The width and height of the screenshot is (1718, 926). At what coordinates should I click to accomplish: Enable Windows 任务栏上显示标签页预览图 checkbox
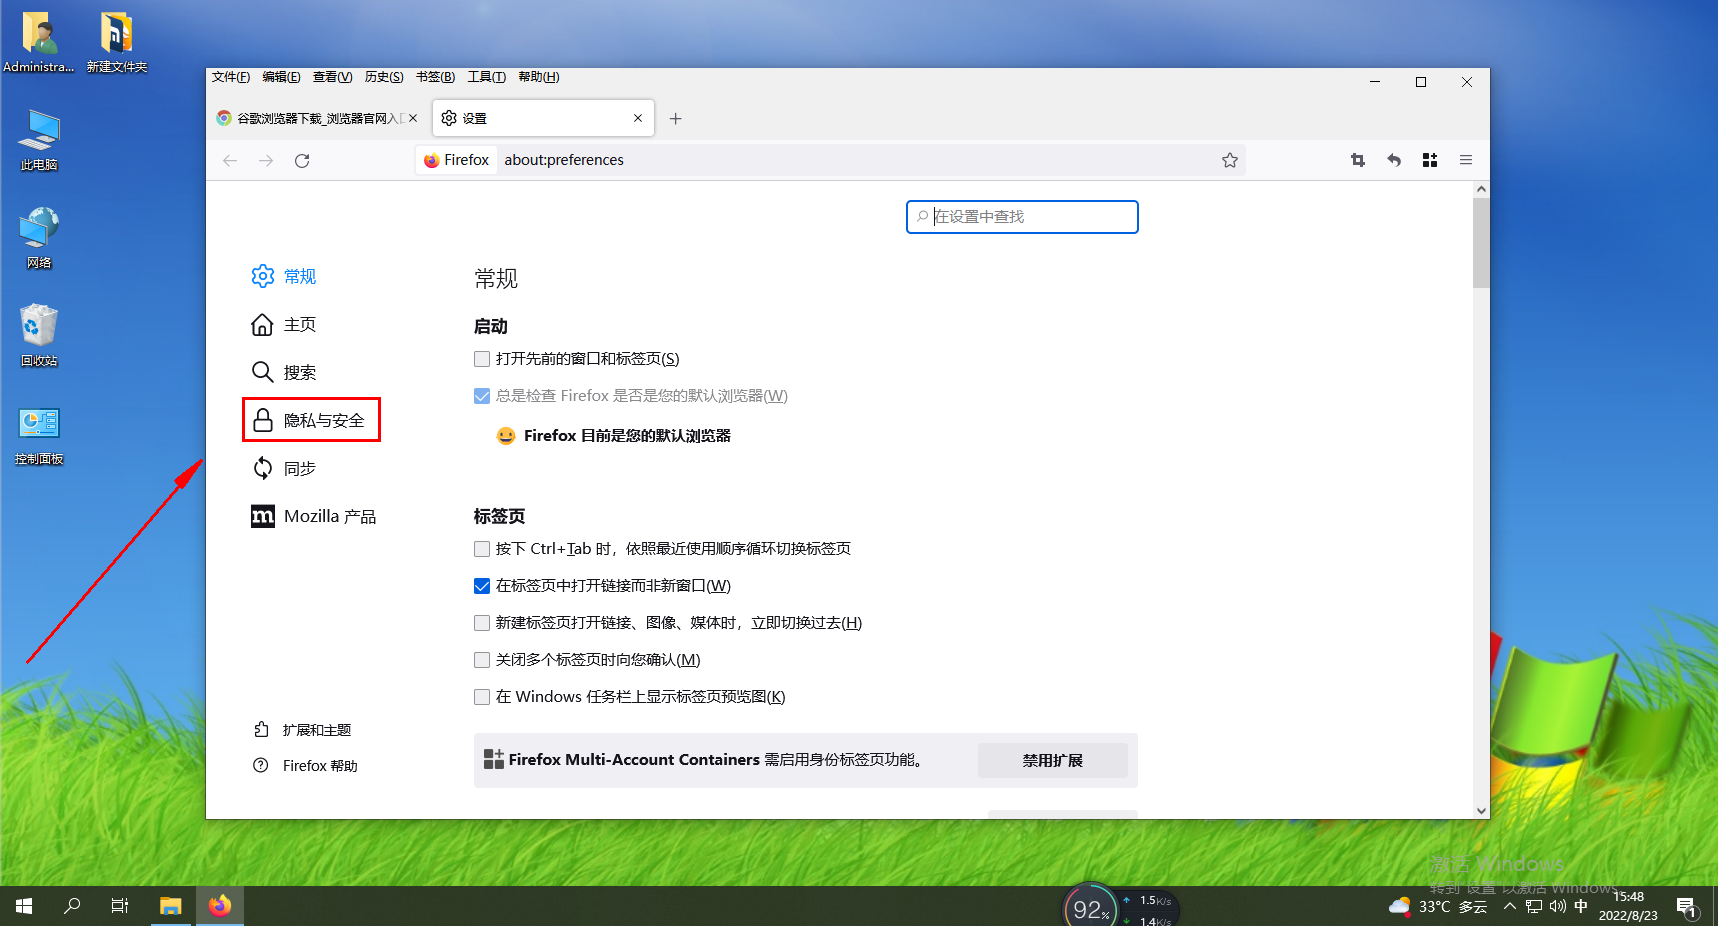coord(482,697)
